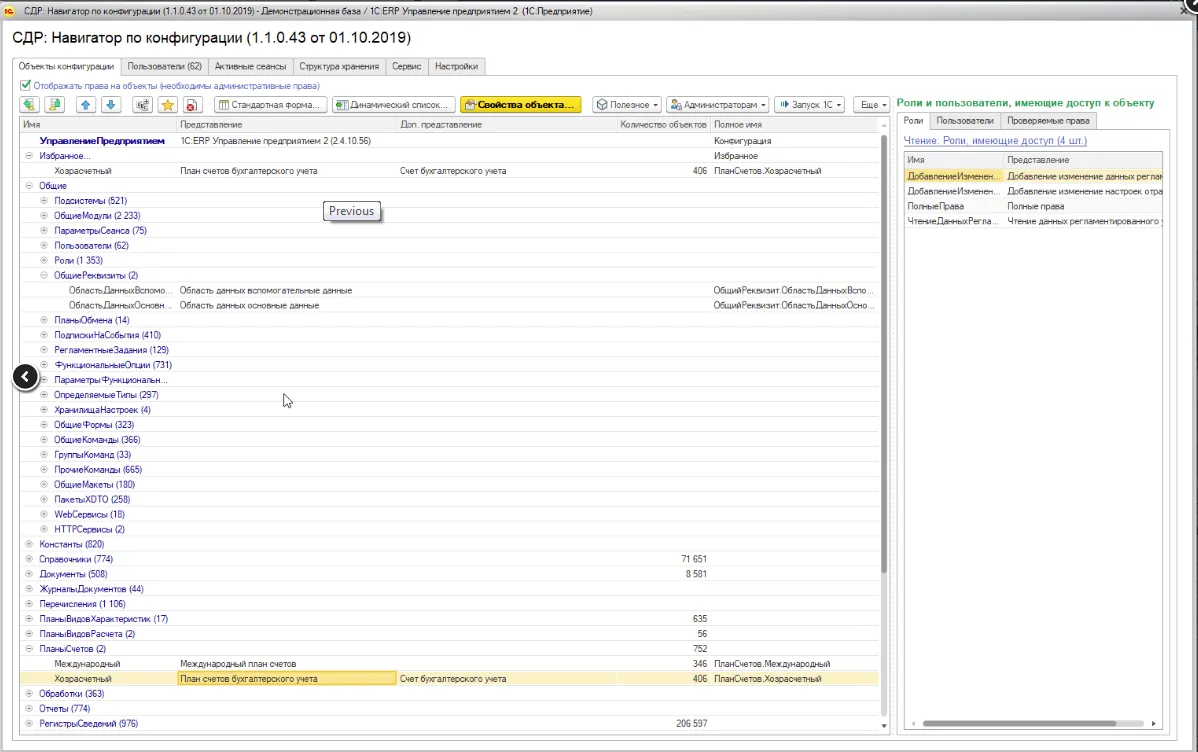
Task: Open the Динамический список view
Action: click(x=394, y=105)
